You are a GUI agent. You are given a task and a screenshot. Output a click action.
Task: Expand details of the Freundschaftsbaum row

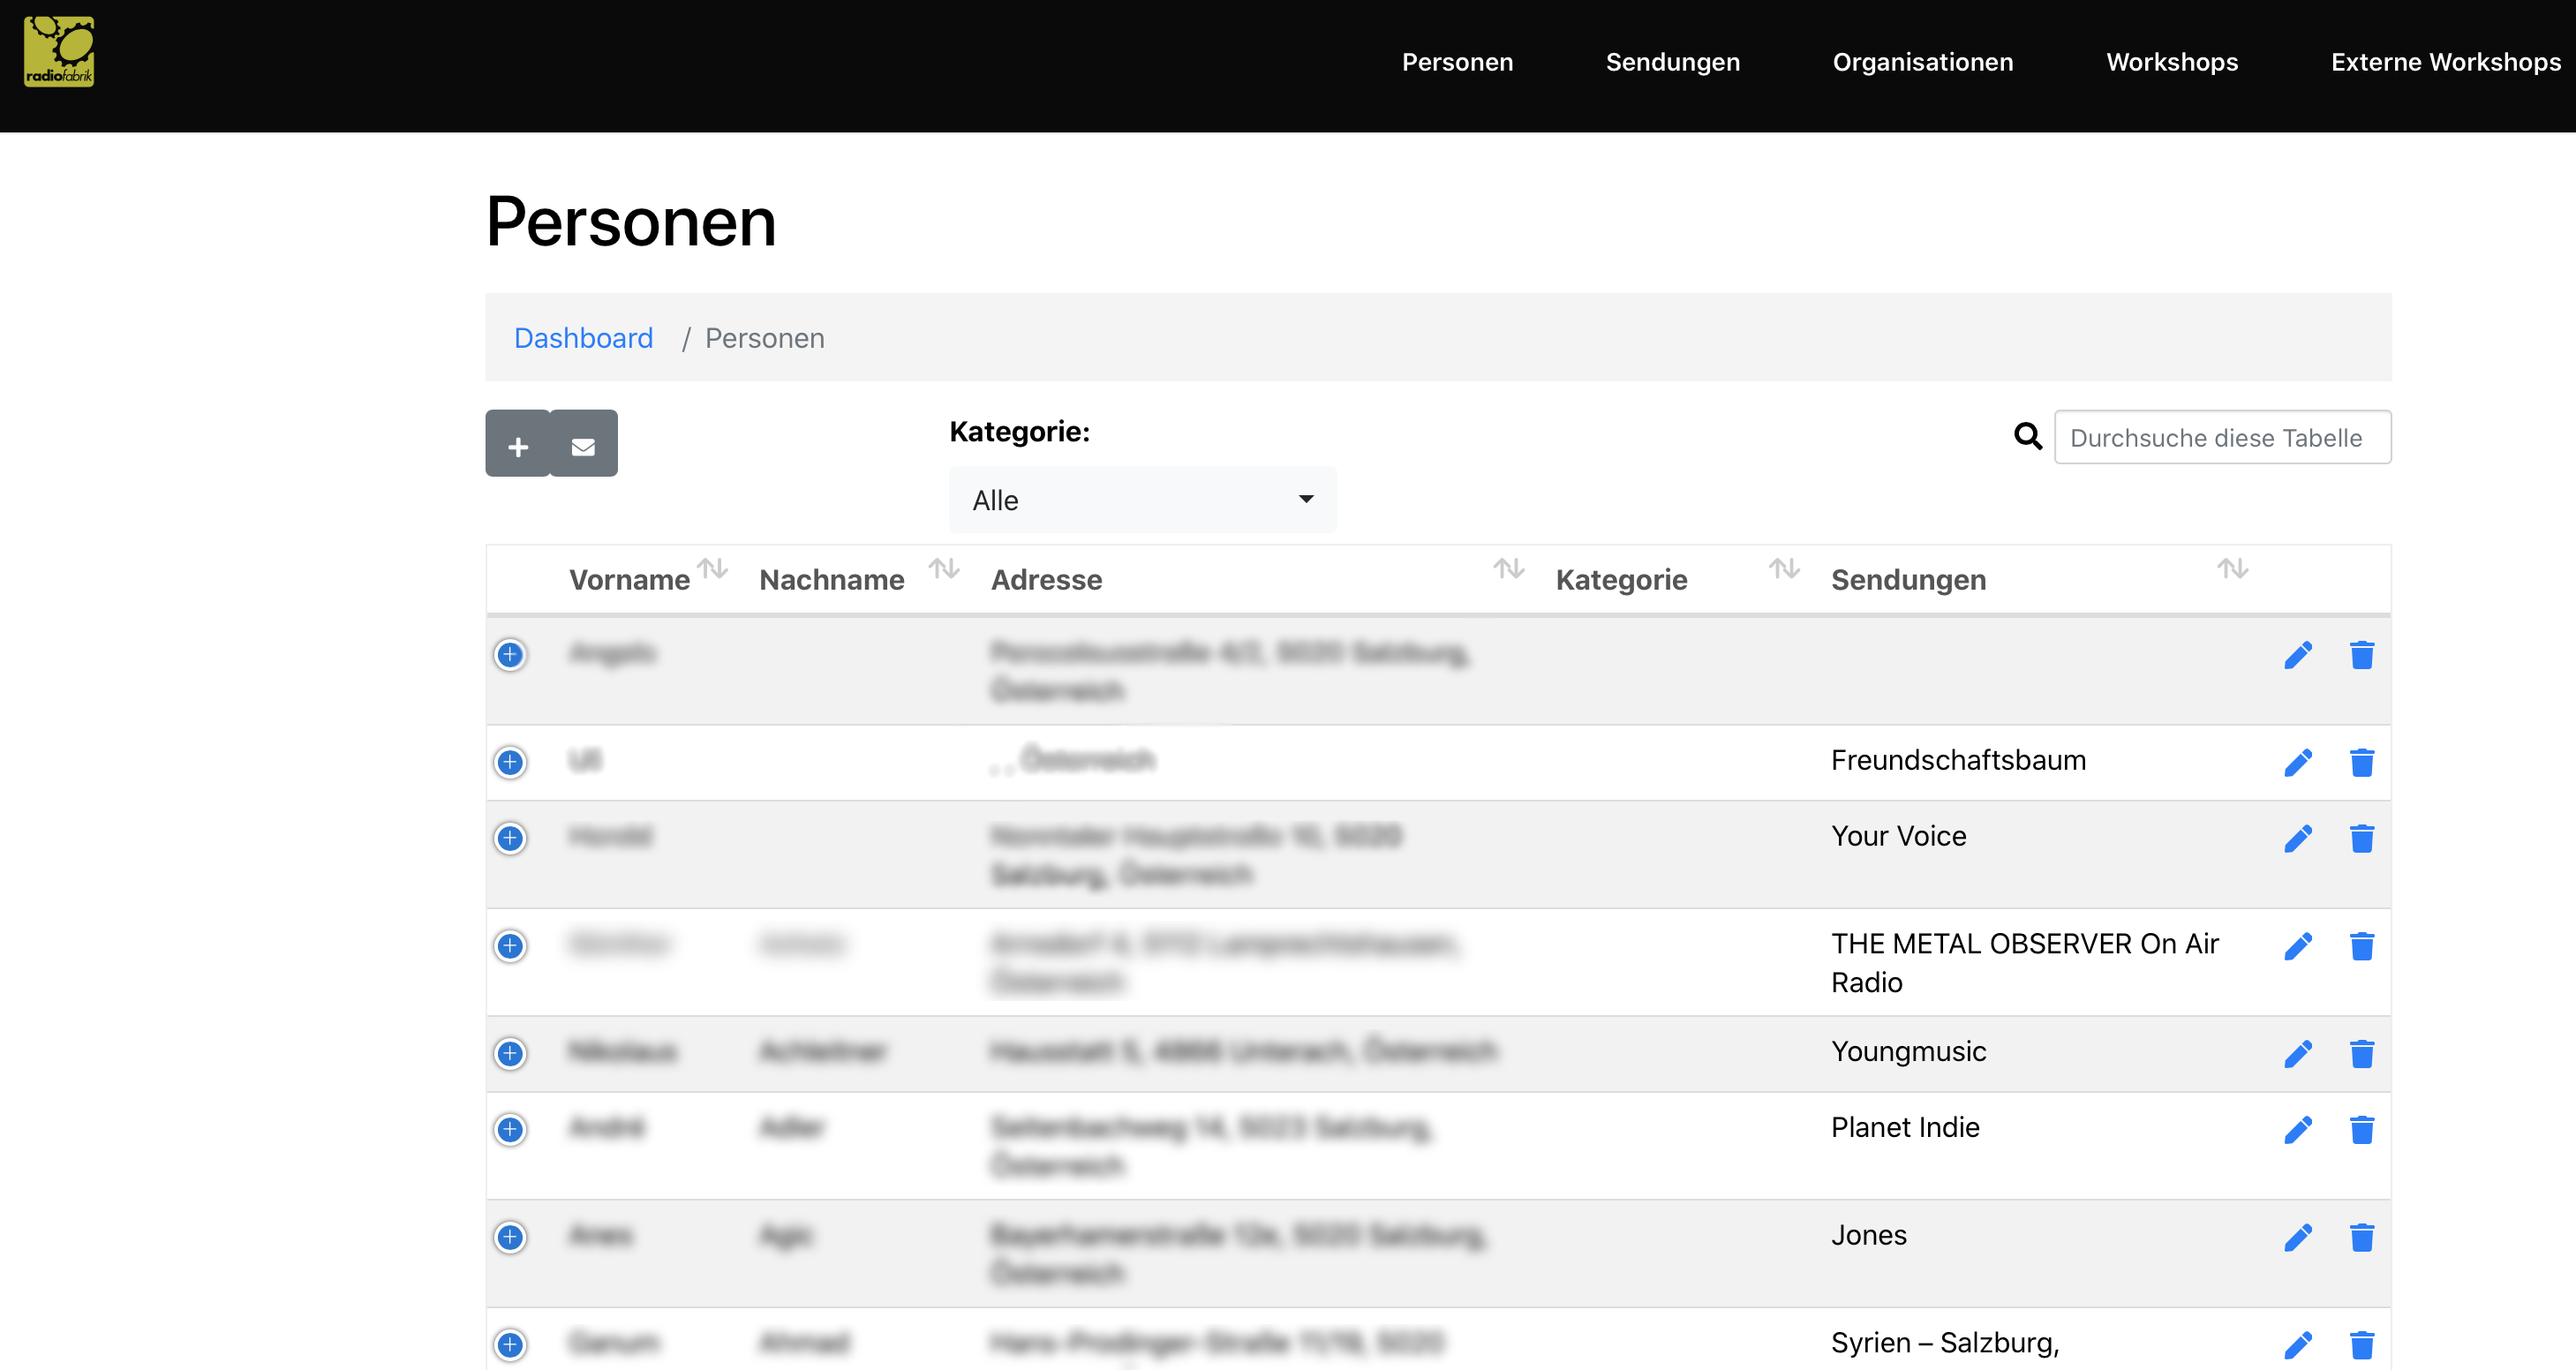[510, 763]
